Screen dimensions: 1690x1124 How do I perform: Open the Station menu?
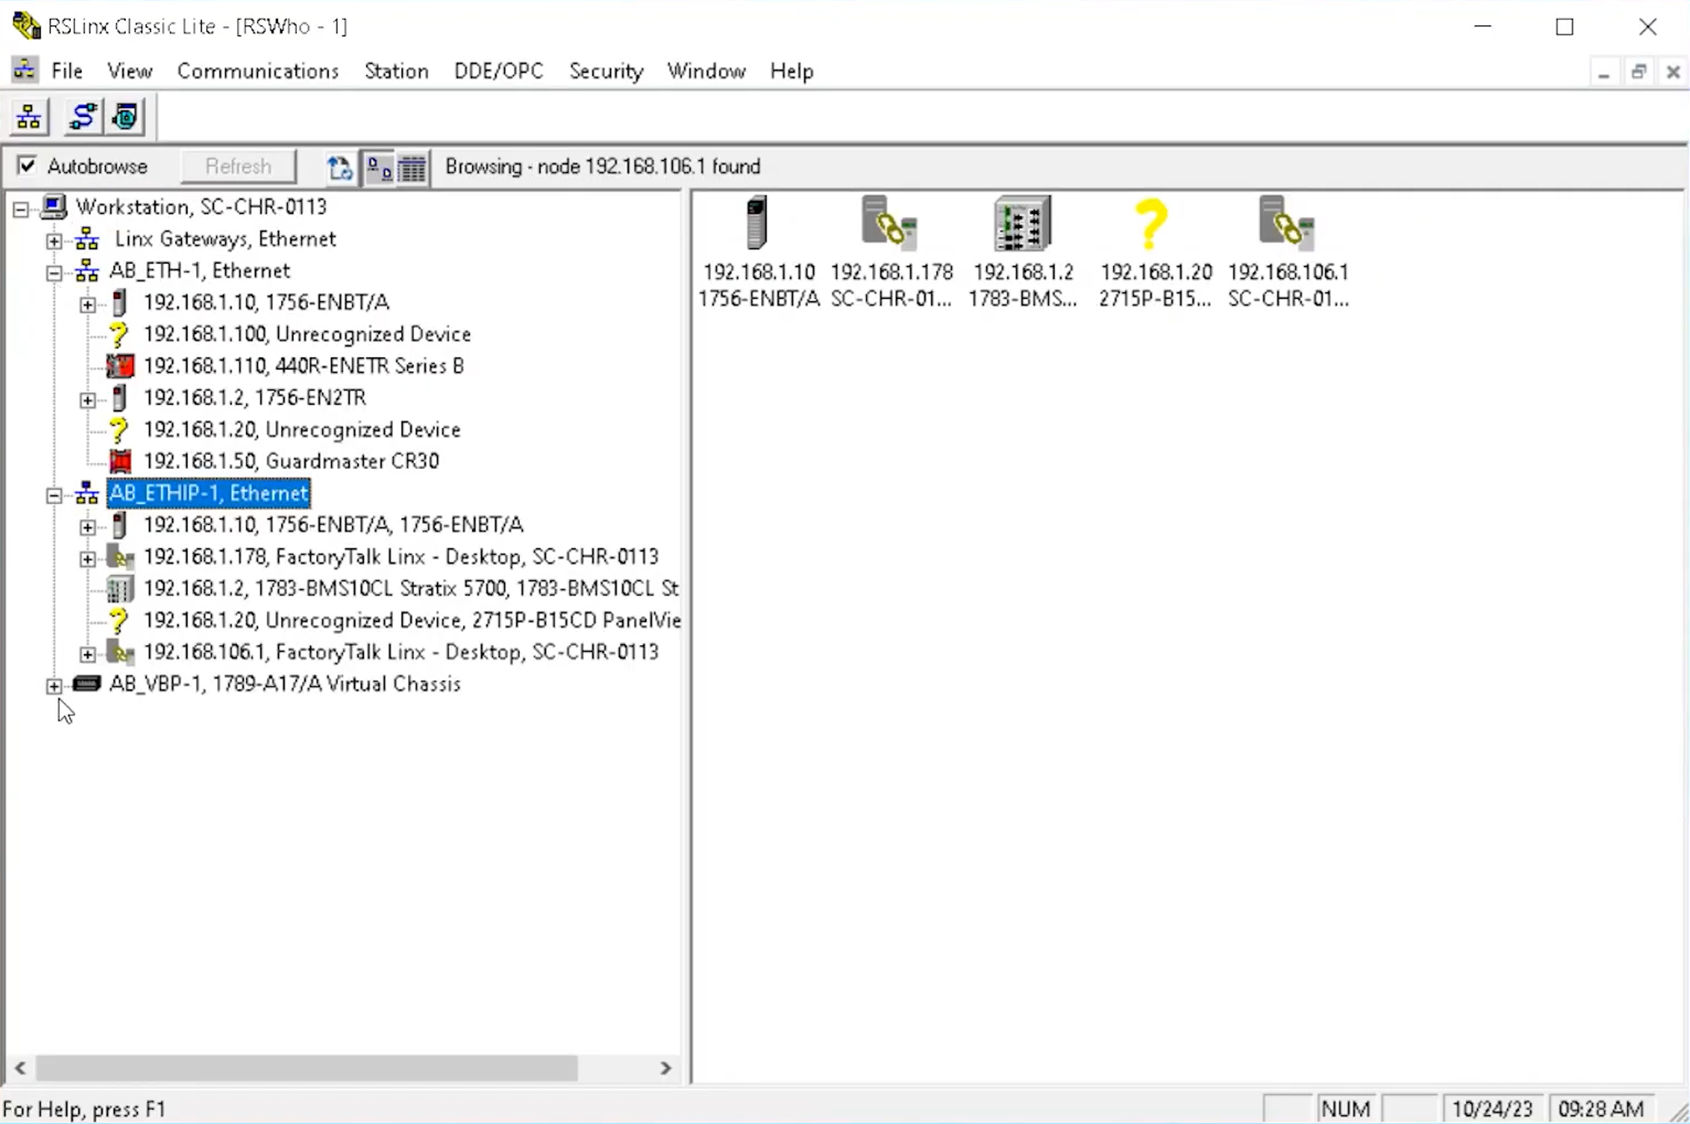(x=396, y=71)
